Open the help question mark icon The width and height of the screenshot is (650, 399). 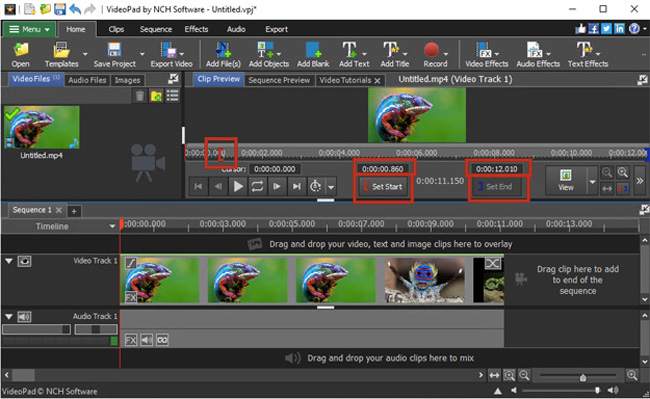tap(634, 29)
